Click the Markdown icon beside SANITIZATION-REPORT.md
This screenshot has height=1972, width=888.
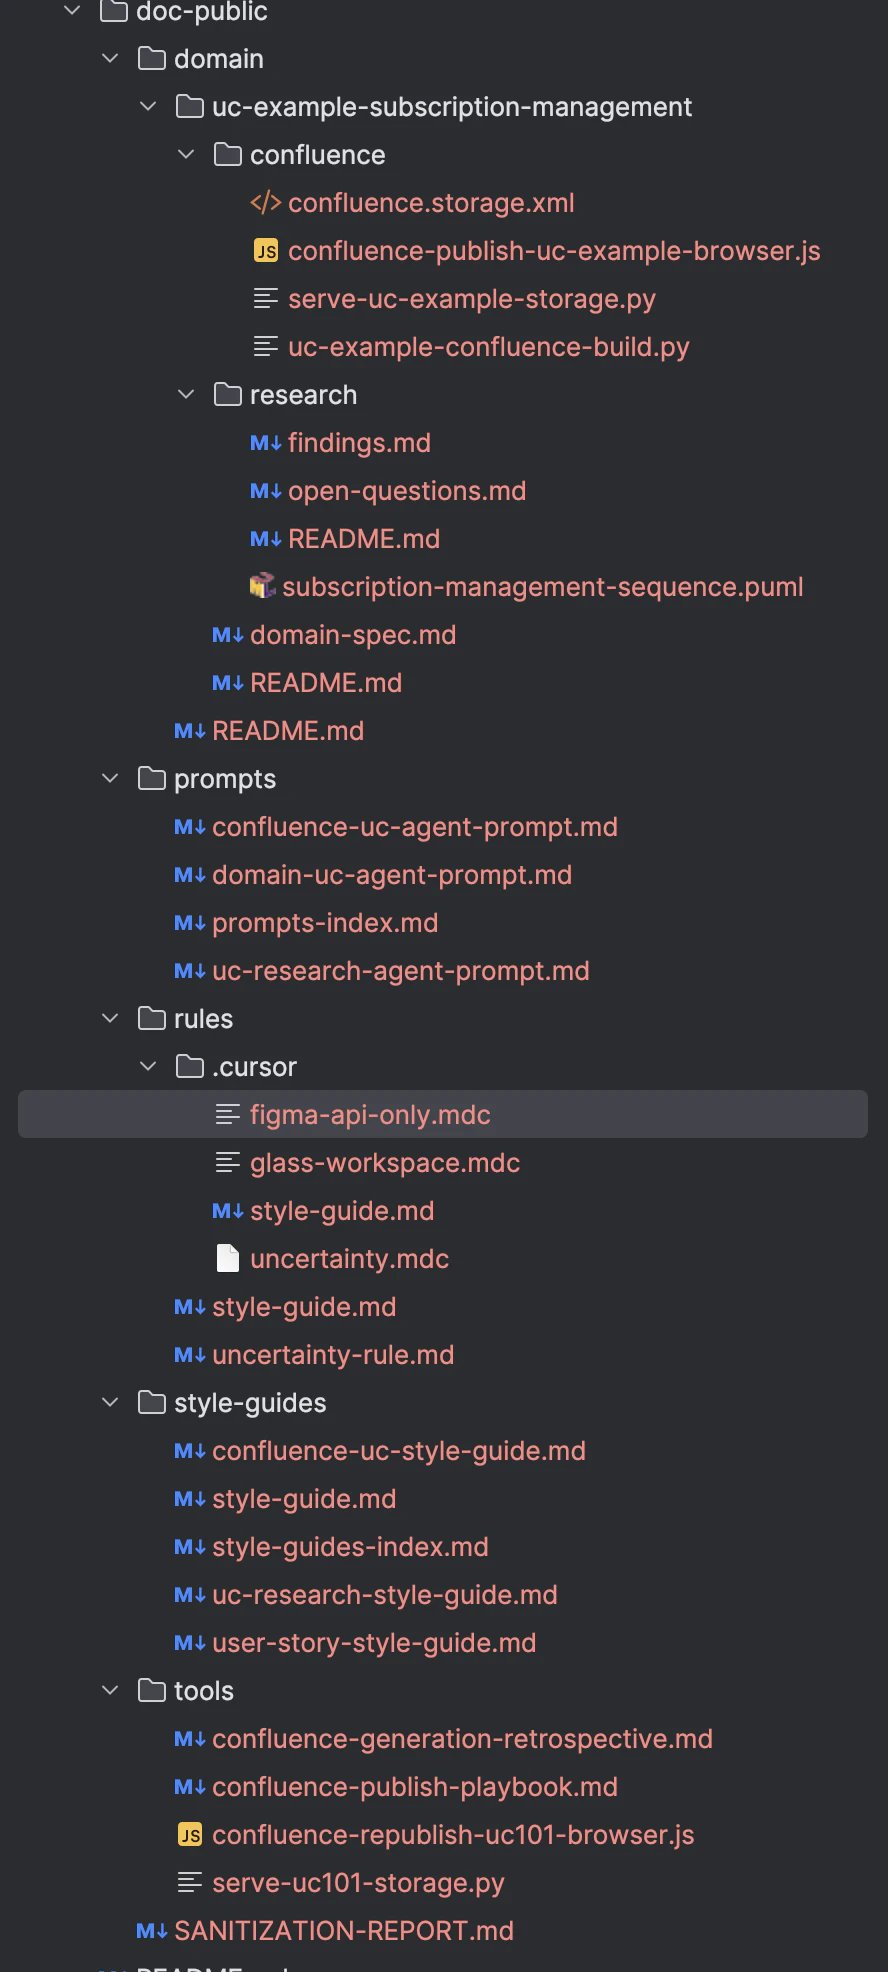152,1931
